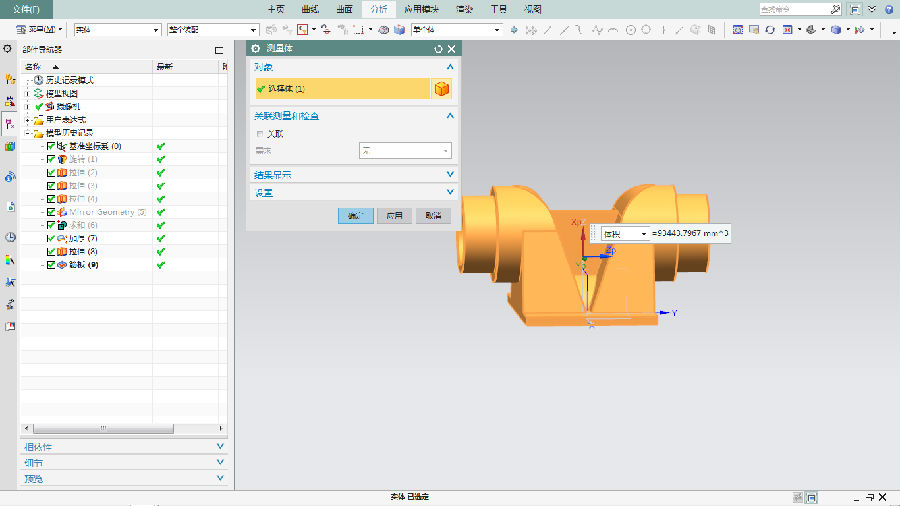900x506 pixels.
Task: Click the settings gear above the navigator
Action: click(8, 49)
